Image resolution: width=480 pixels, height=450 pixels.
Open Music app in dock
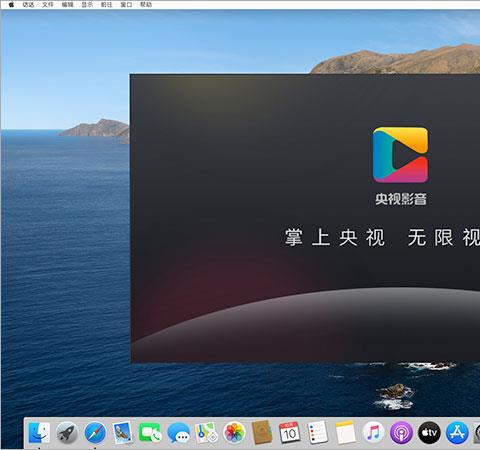pos(373,433)
